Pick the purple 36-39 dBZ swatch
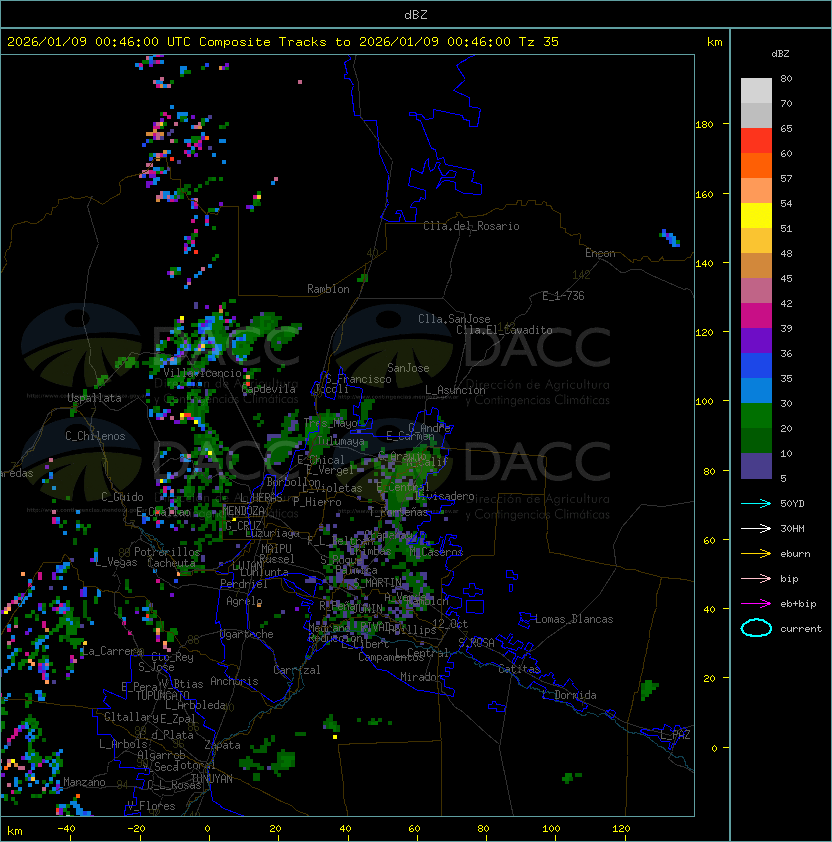 [756, 340]
